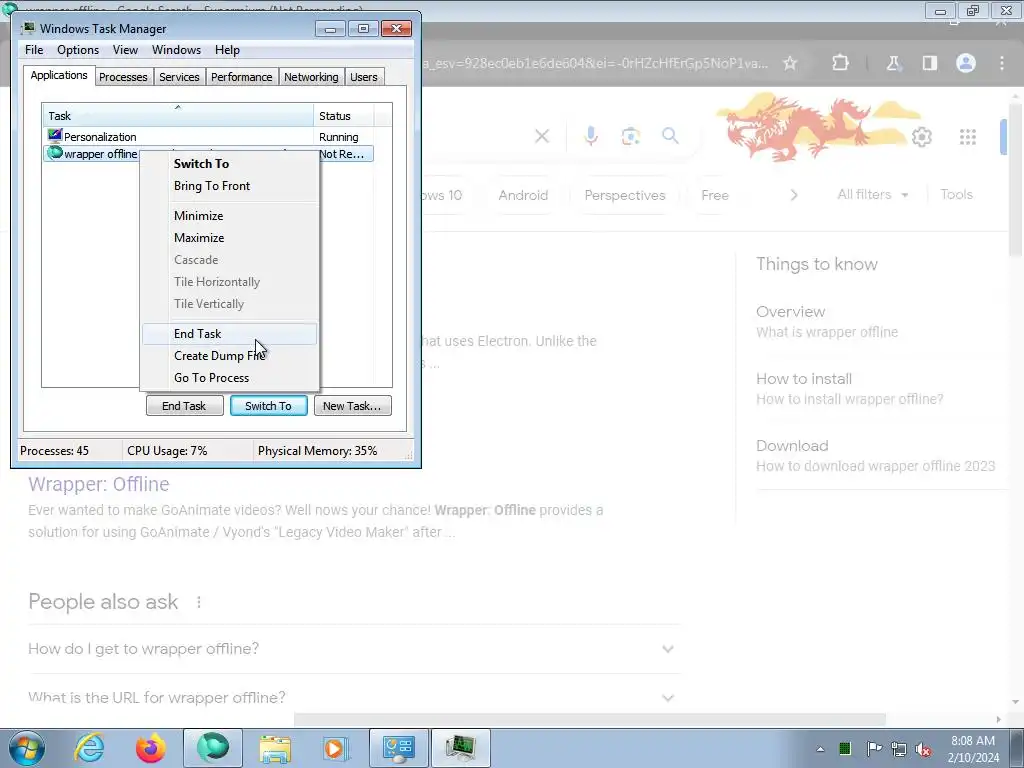Switch to Supermium browser on taskbar
Screen dimensions: 1024x768
click(213, 748)
